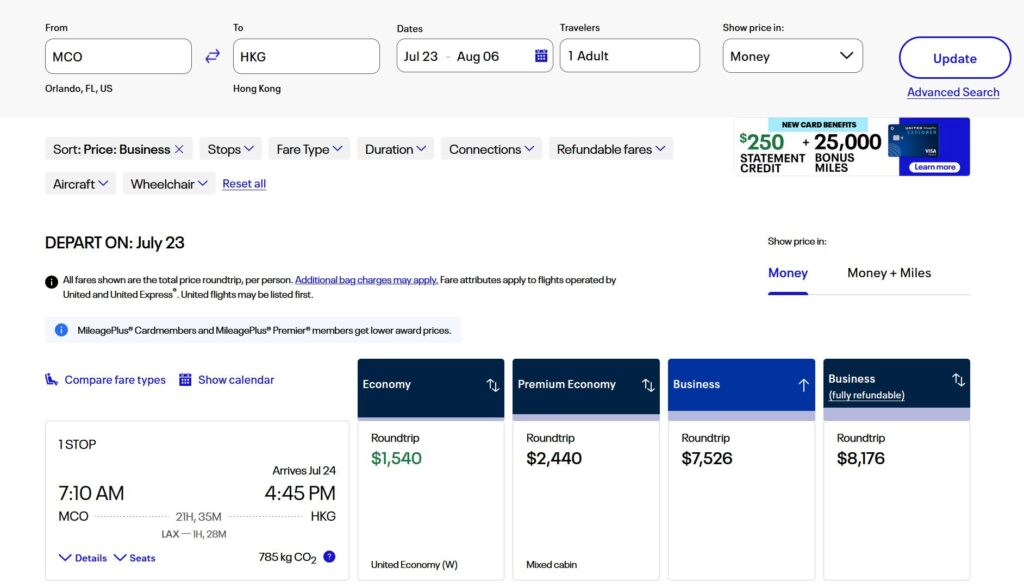
Task: Swap origin and destination airports icon
Action: coord(212,56)
